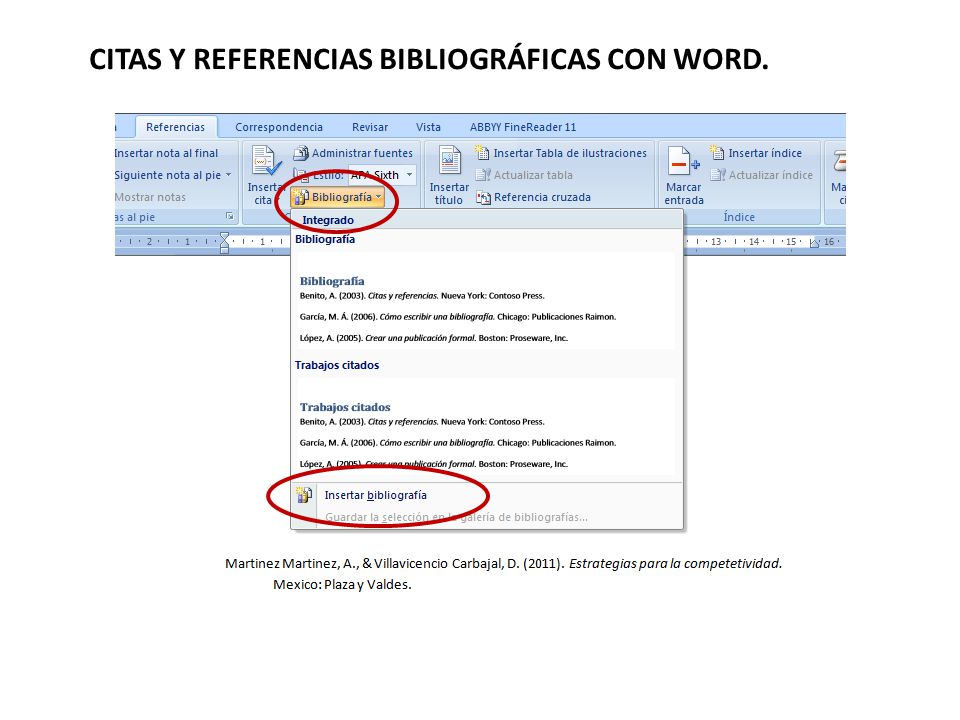Click the Administrar fuentes icon
The image size is (960, 720).
[300, 153]
